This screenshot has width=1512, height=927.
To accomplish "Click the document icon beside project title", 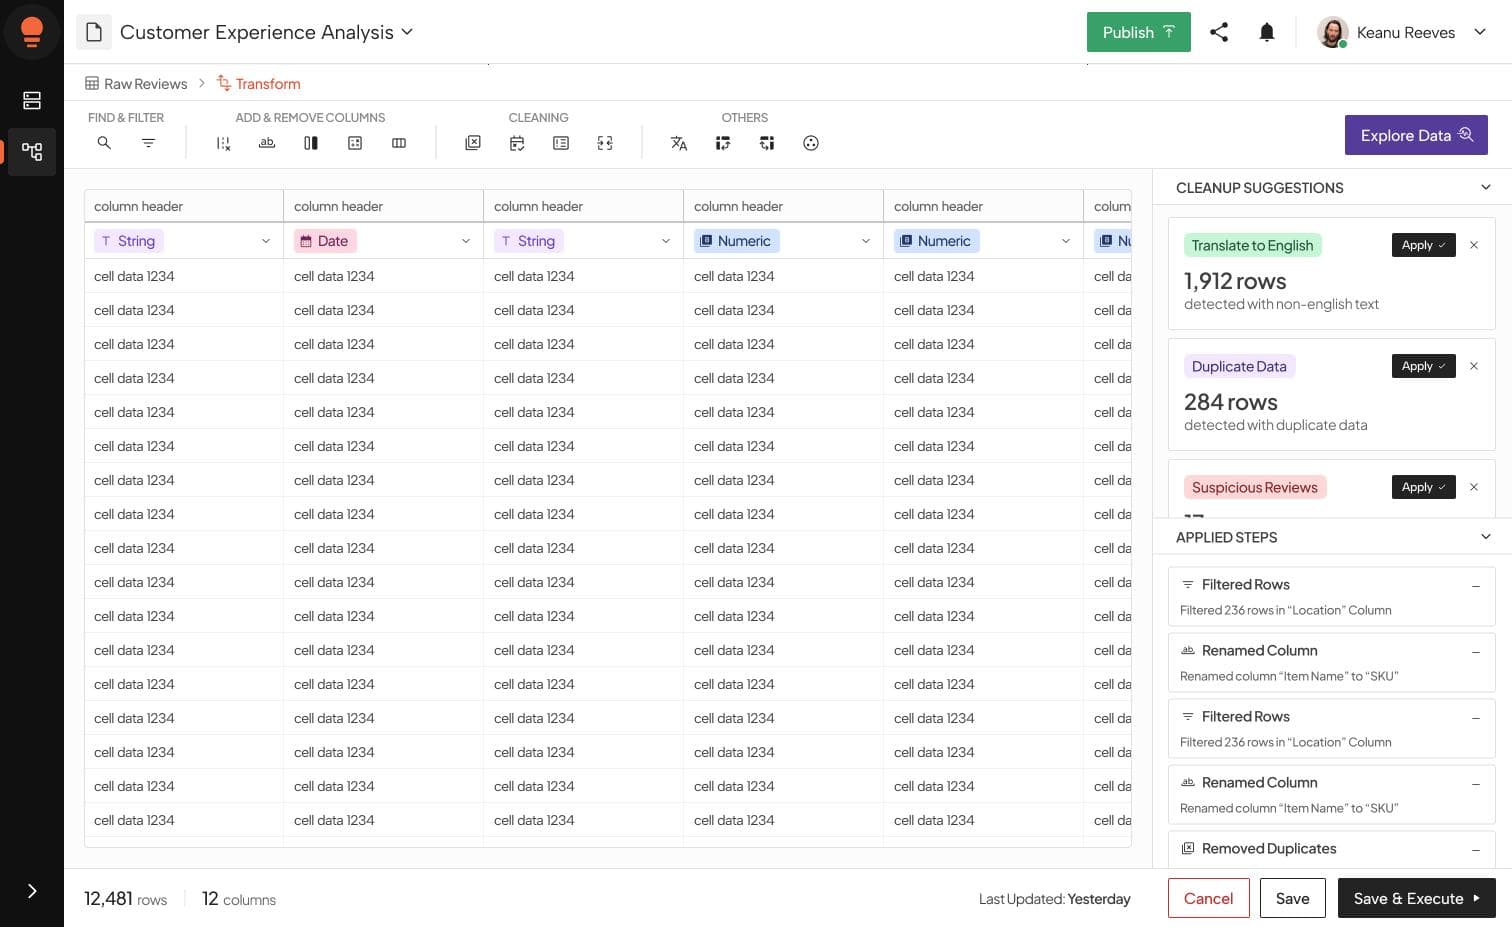I will [94, 32].
